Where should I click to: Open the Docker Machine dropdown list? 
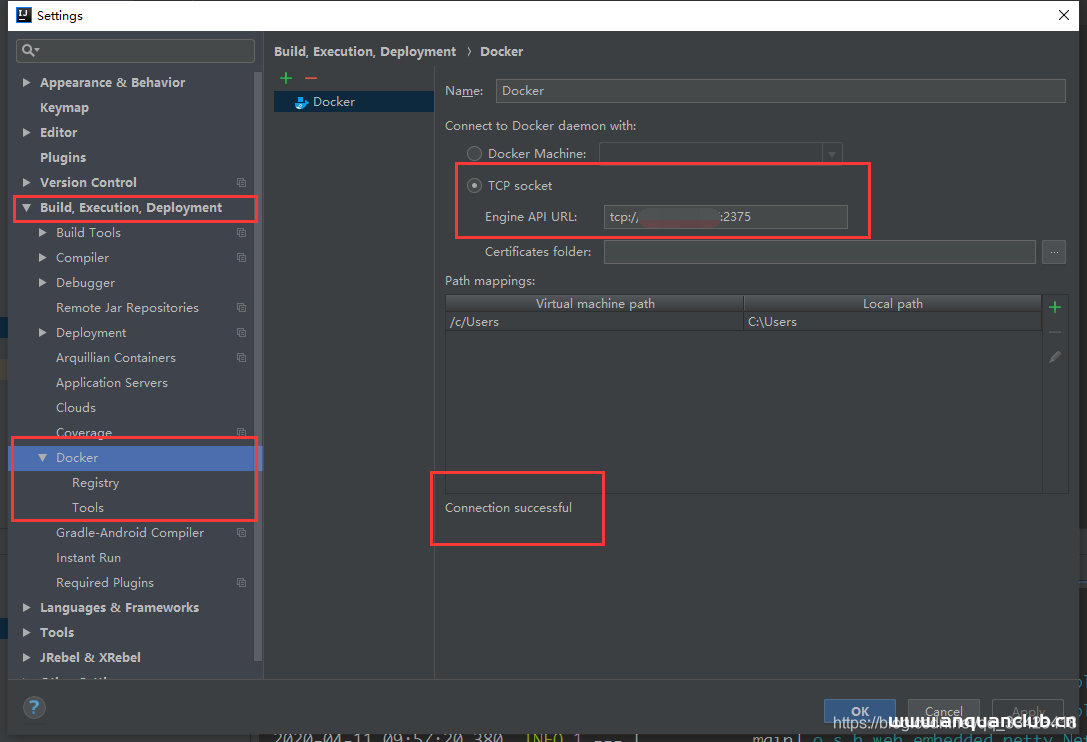(832, 153)
